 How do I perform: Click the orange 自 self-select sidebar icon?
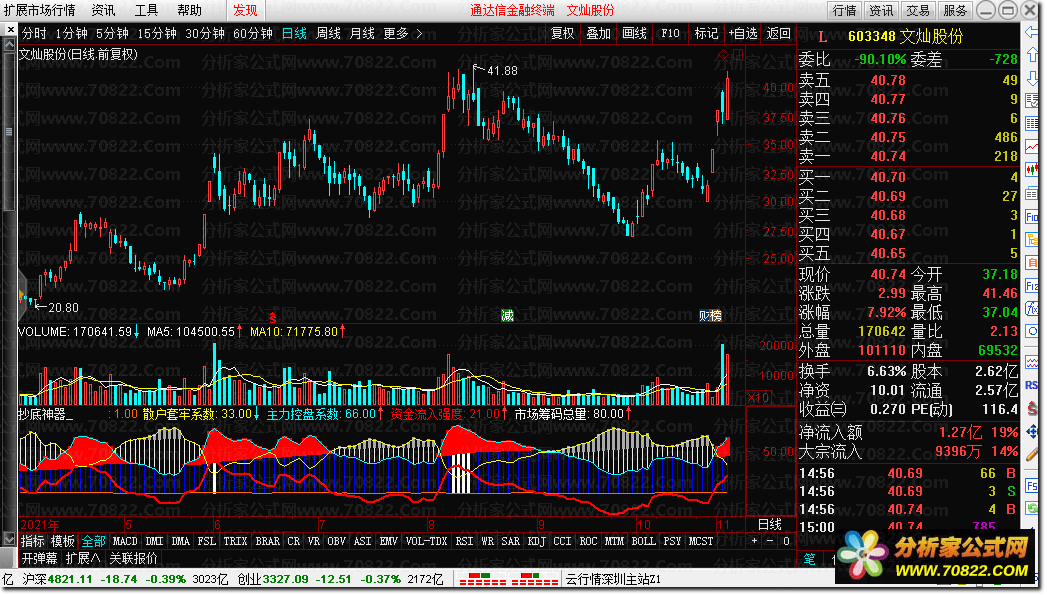coord(1032,262)
